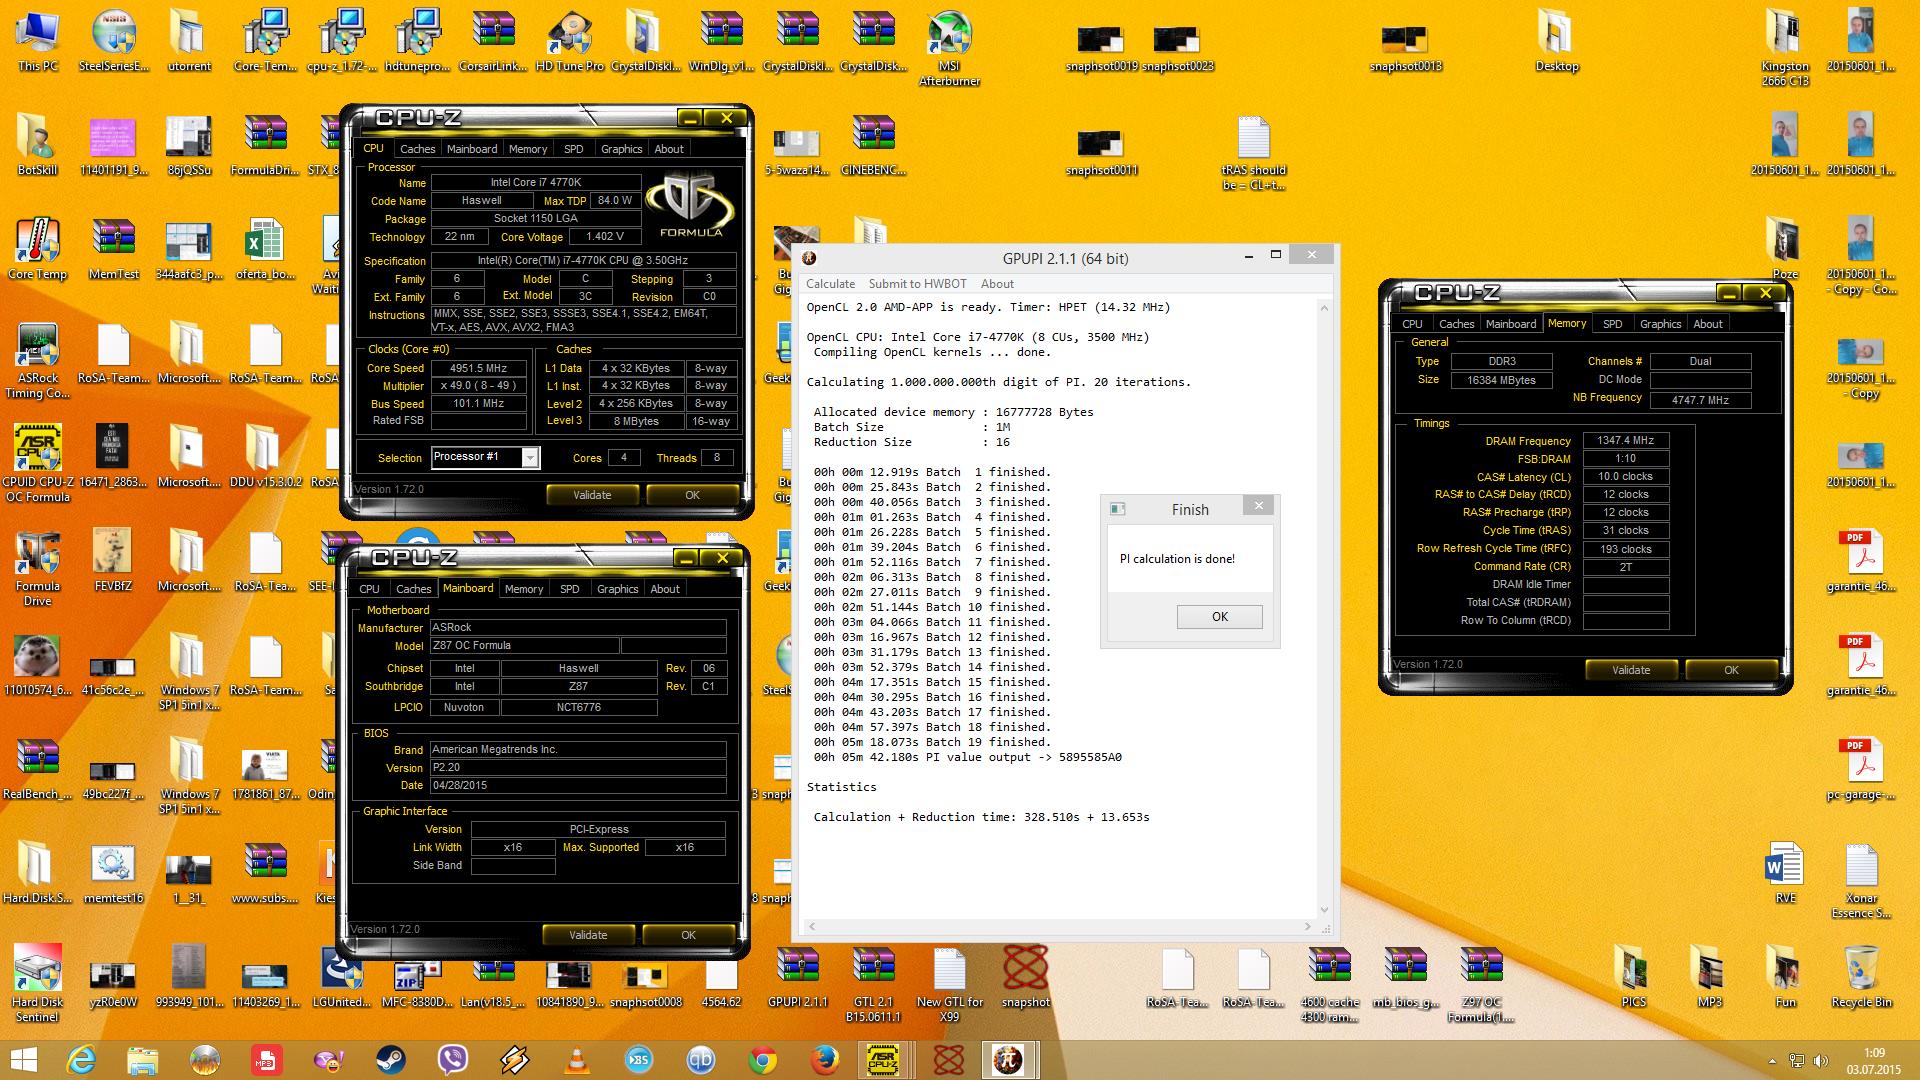The height and width of the screenshot is (1080, 1920).
Task: Open the Recycle Bin
Action: pyautogui.click(x=1861, y=976)
